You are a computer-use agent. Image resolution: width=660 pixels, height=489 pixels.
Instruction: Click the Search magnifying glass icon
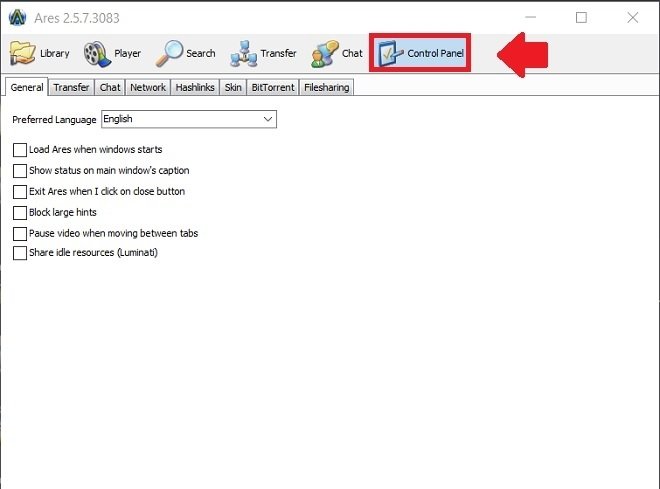point(169,53)
